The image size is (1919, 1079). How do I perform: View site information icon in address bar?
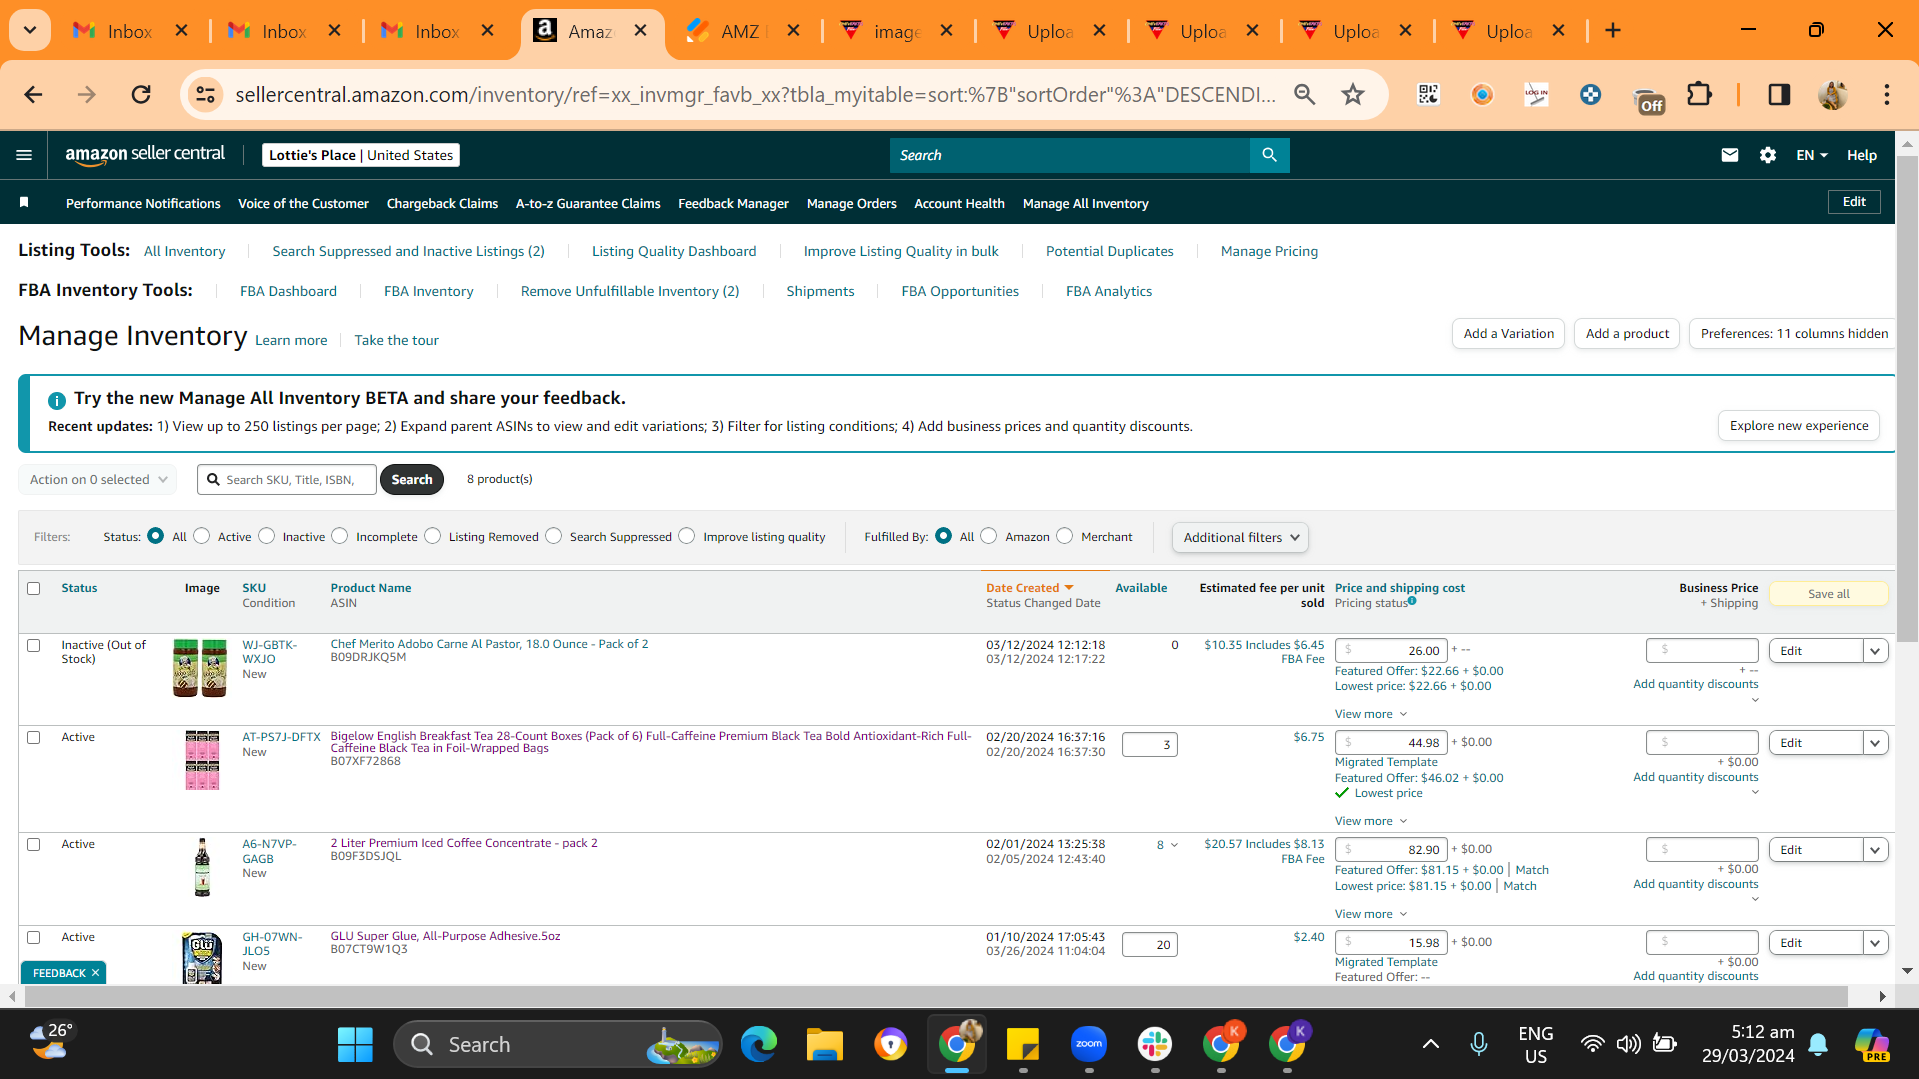tap(205, 95)
